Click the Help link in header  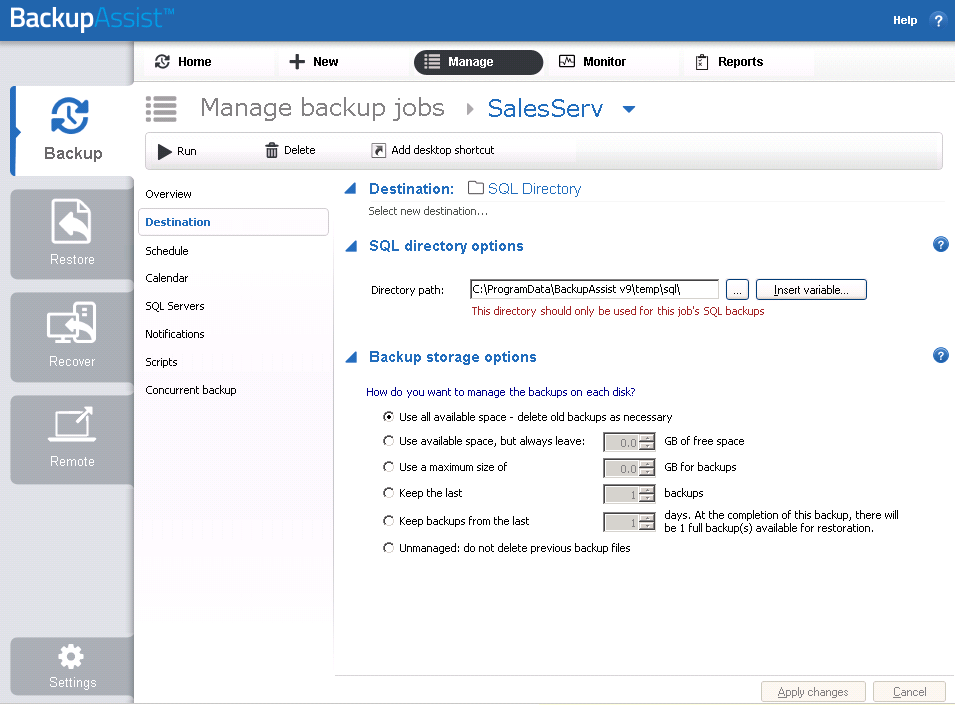point(904,20)
